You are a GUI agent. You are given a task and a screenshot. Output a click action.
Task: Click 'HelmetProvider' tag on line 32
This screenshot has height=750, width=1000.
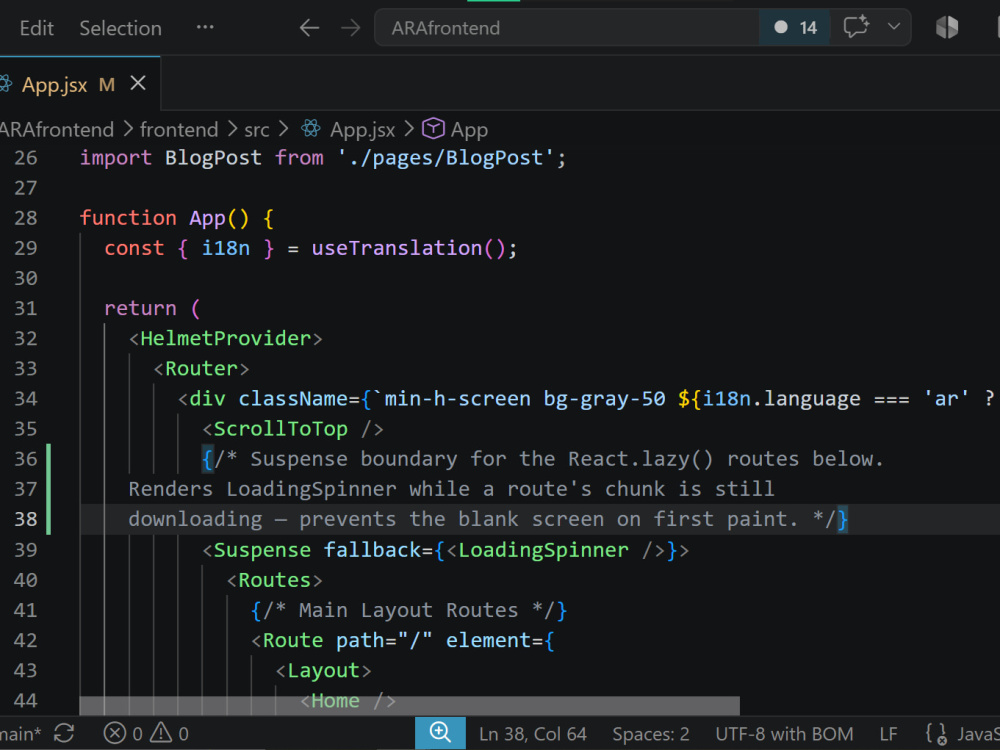tap(225, 338)
